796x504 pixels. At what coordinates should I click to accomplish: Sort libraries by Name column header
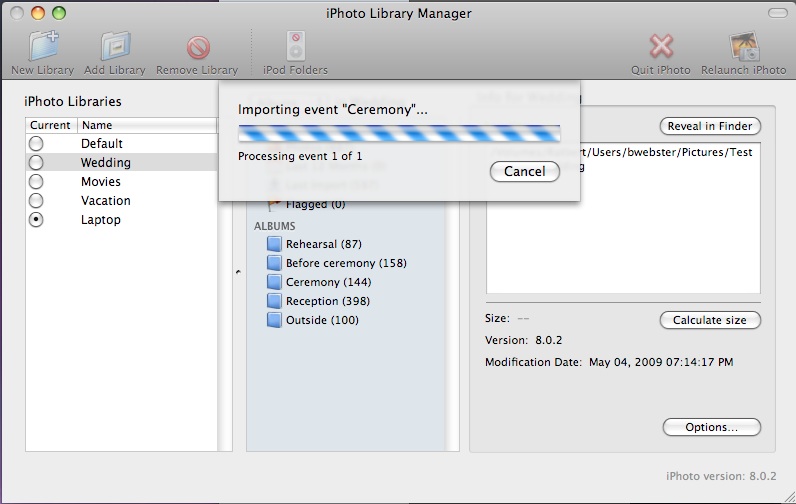(146, 125)
